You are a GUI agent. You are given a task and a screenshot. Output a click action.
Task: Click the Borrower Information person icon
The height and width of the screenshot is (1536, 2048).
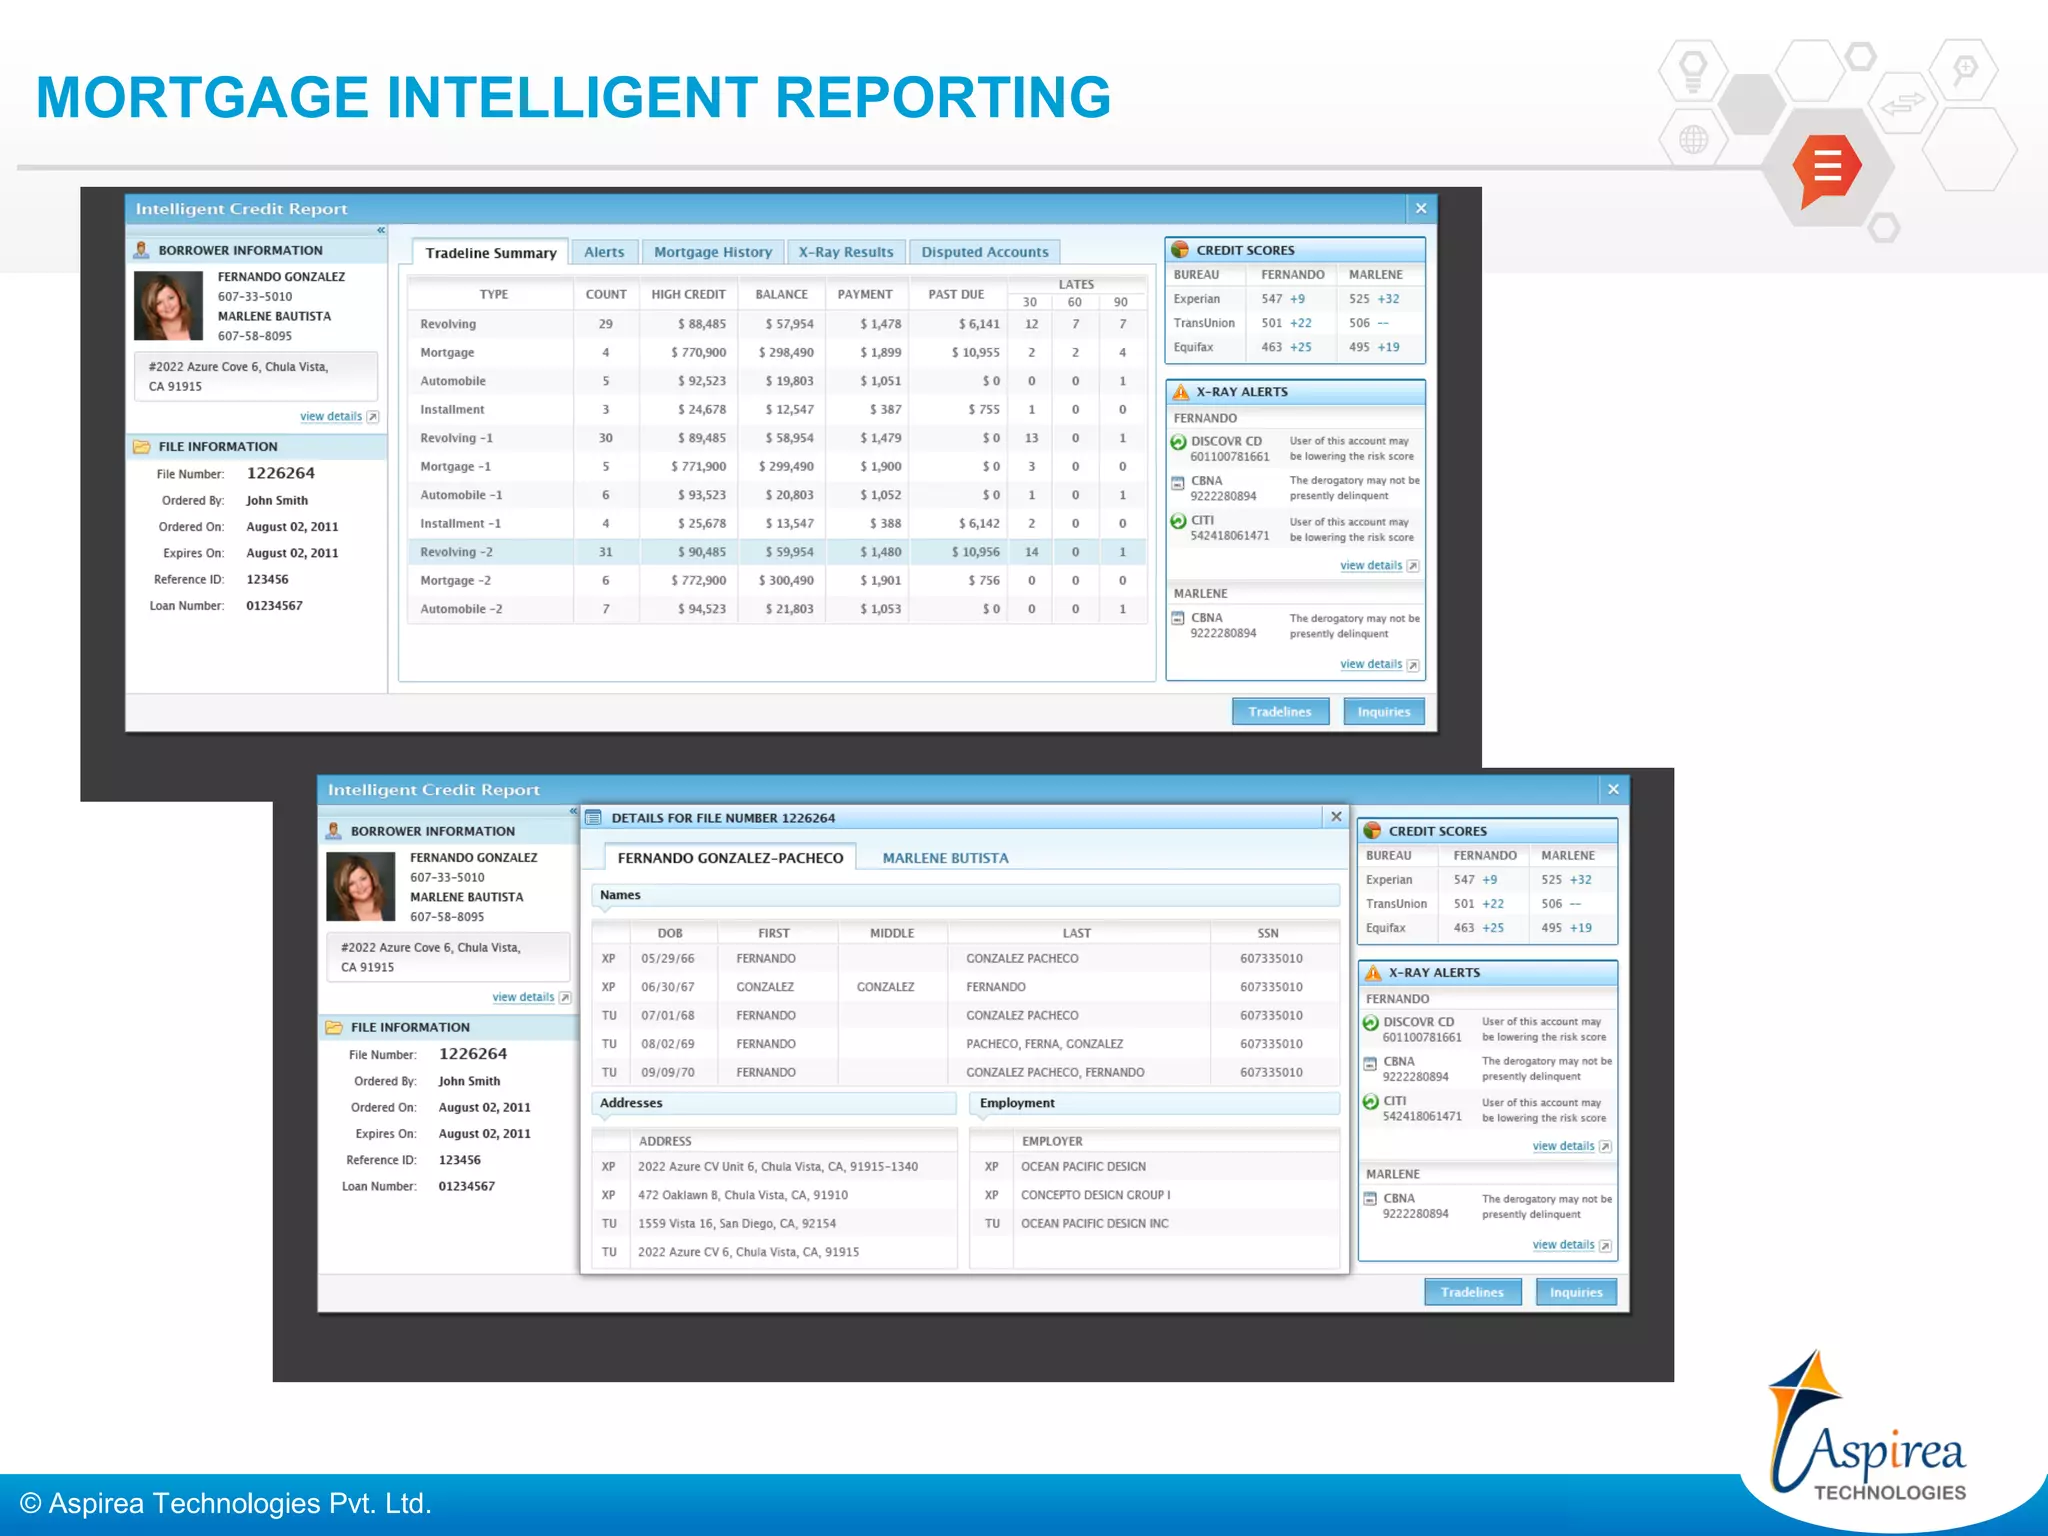coord(142,250)
